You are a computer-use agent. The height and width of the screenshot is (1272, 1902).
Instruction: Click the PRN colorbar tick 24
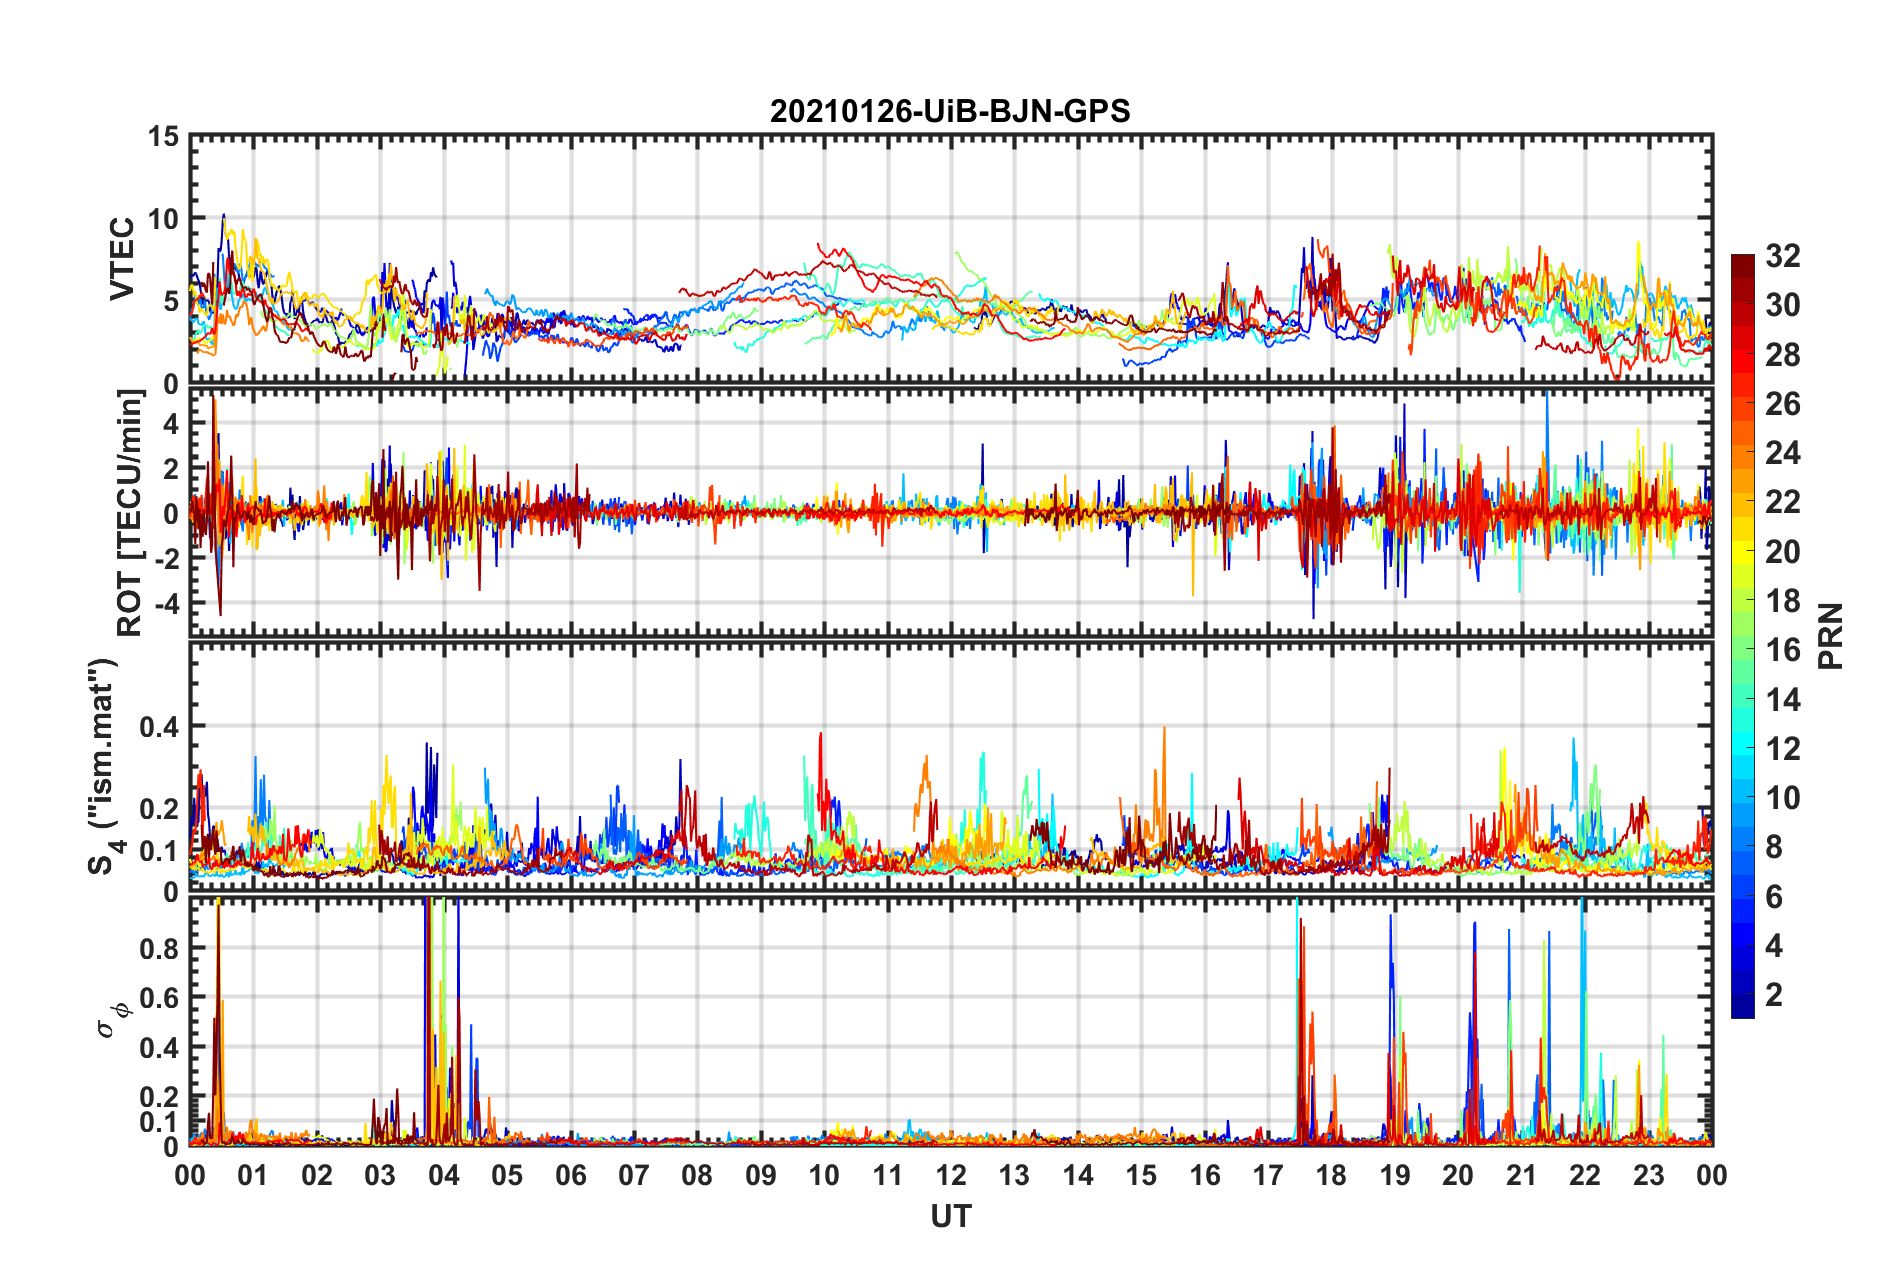pyautogui.click(x=1783, y=453)
